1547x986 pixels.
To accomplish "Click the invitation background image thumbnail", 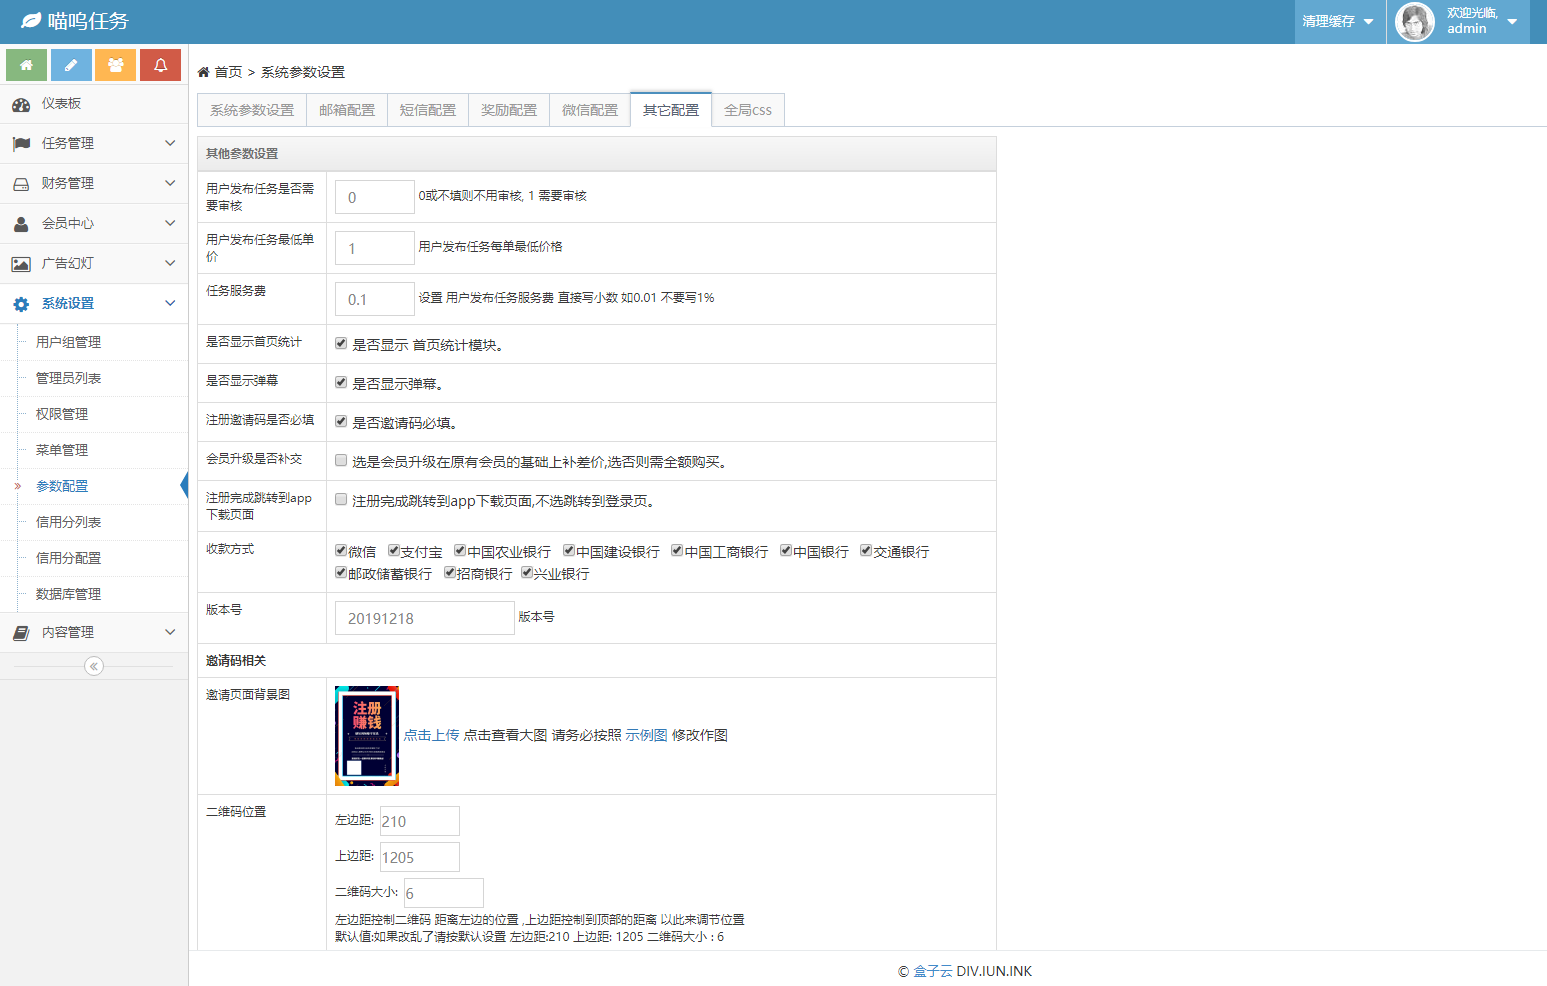I will click(x=367, y=735).
